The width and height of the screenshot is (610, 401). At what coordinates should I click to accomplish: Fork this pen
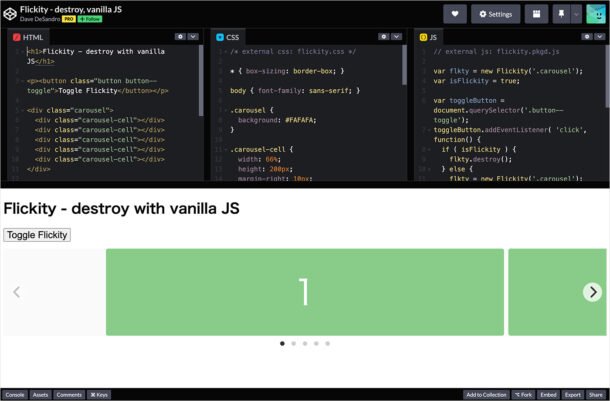[x=523, y=395]
